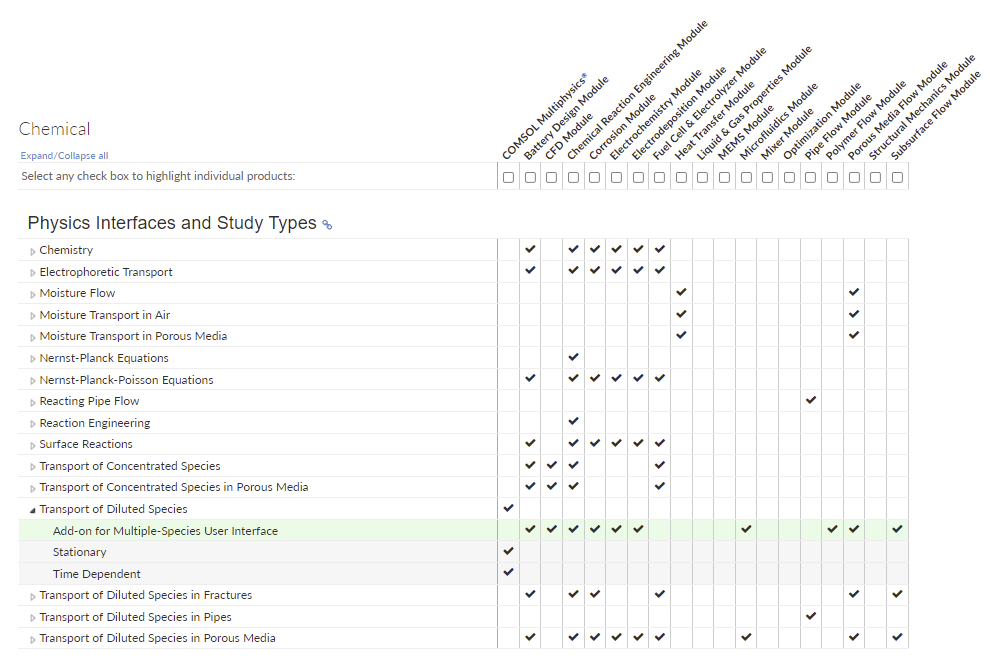Screen dimensions: 990x660
Task: Expand the Reacting Pipe Flow row
Action: tap(33, 402)
